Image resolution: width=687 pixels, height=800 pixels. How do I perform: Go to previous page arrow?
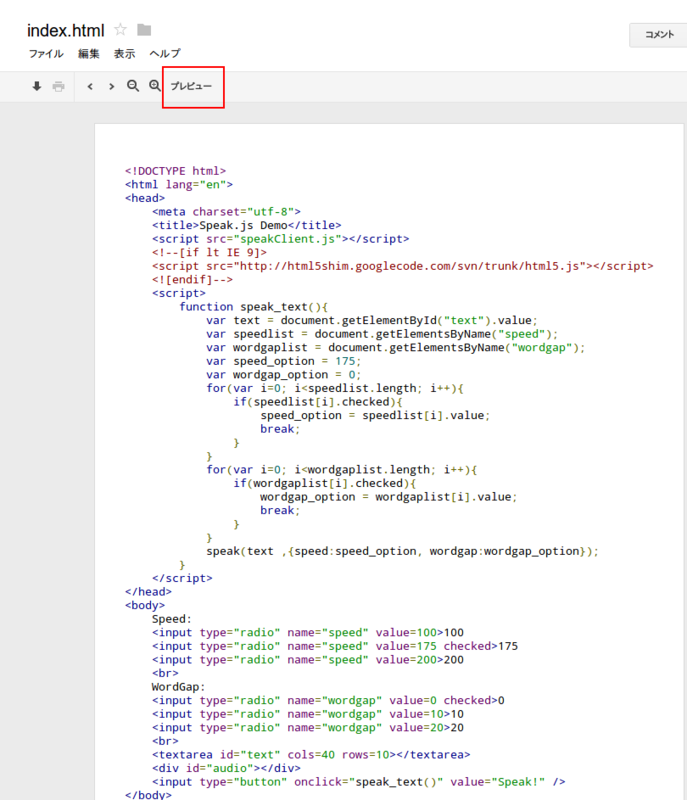(x=90, y=86)
